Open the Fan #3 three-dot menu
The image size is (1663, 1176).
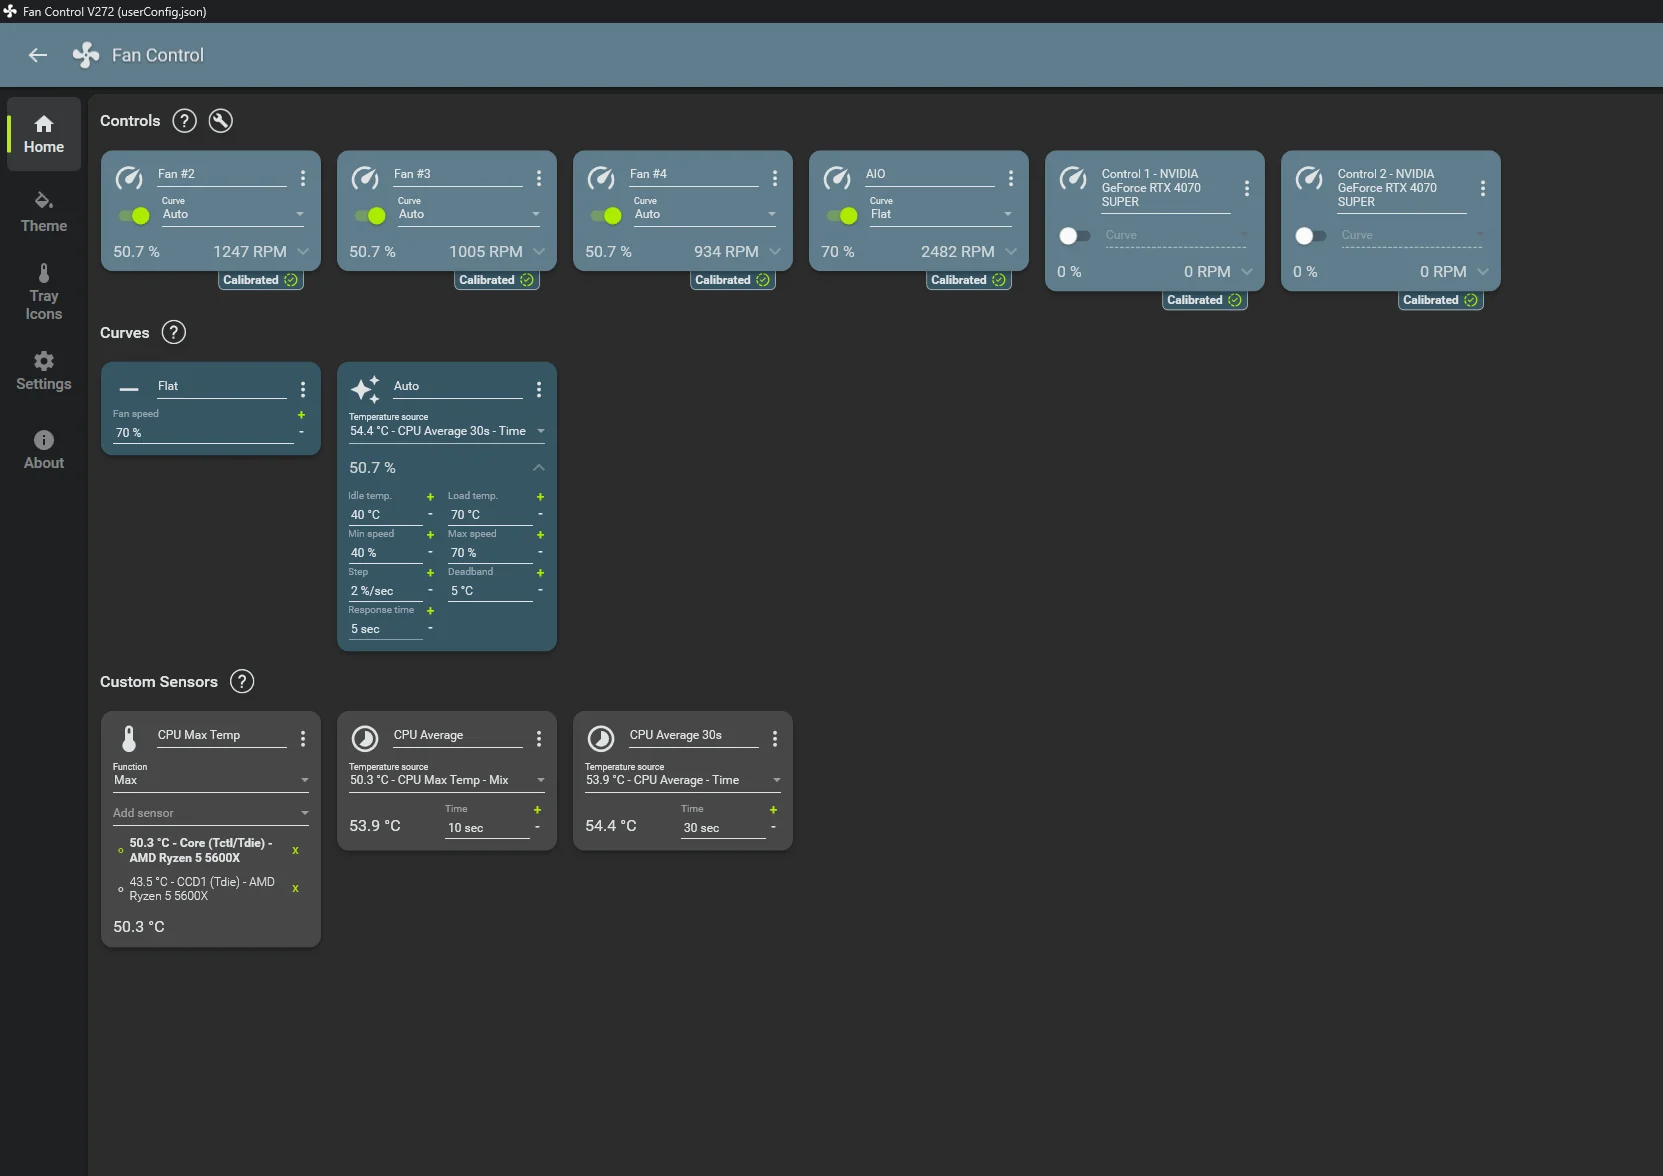point(539,178)
